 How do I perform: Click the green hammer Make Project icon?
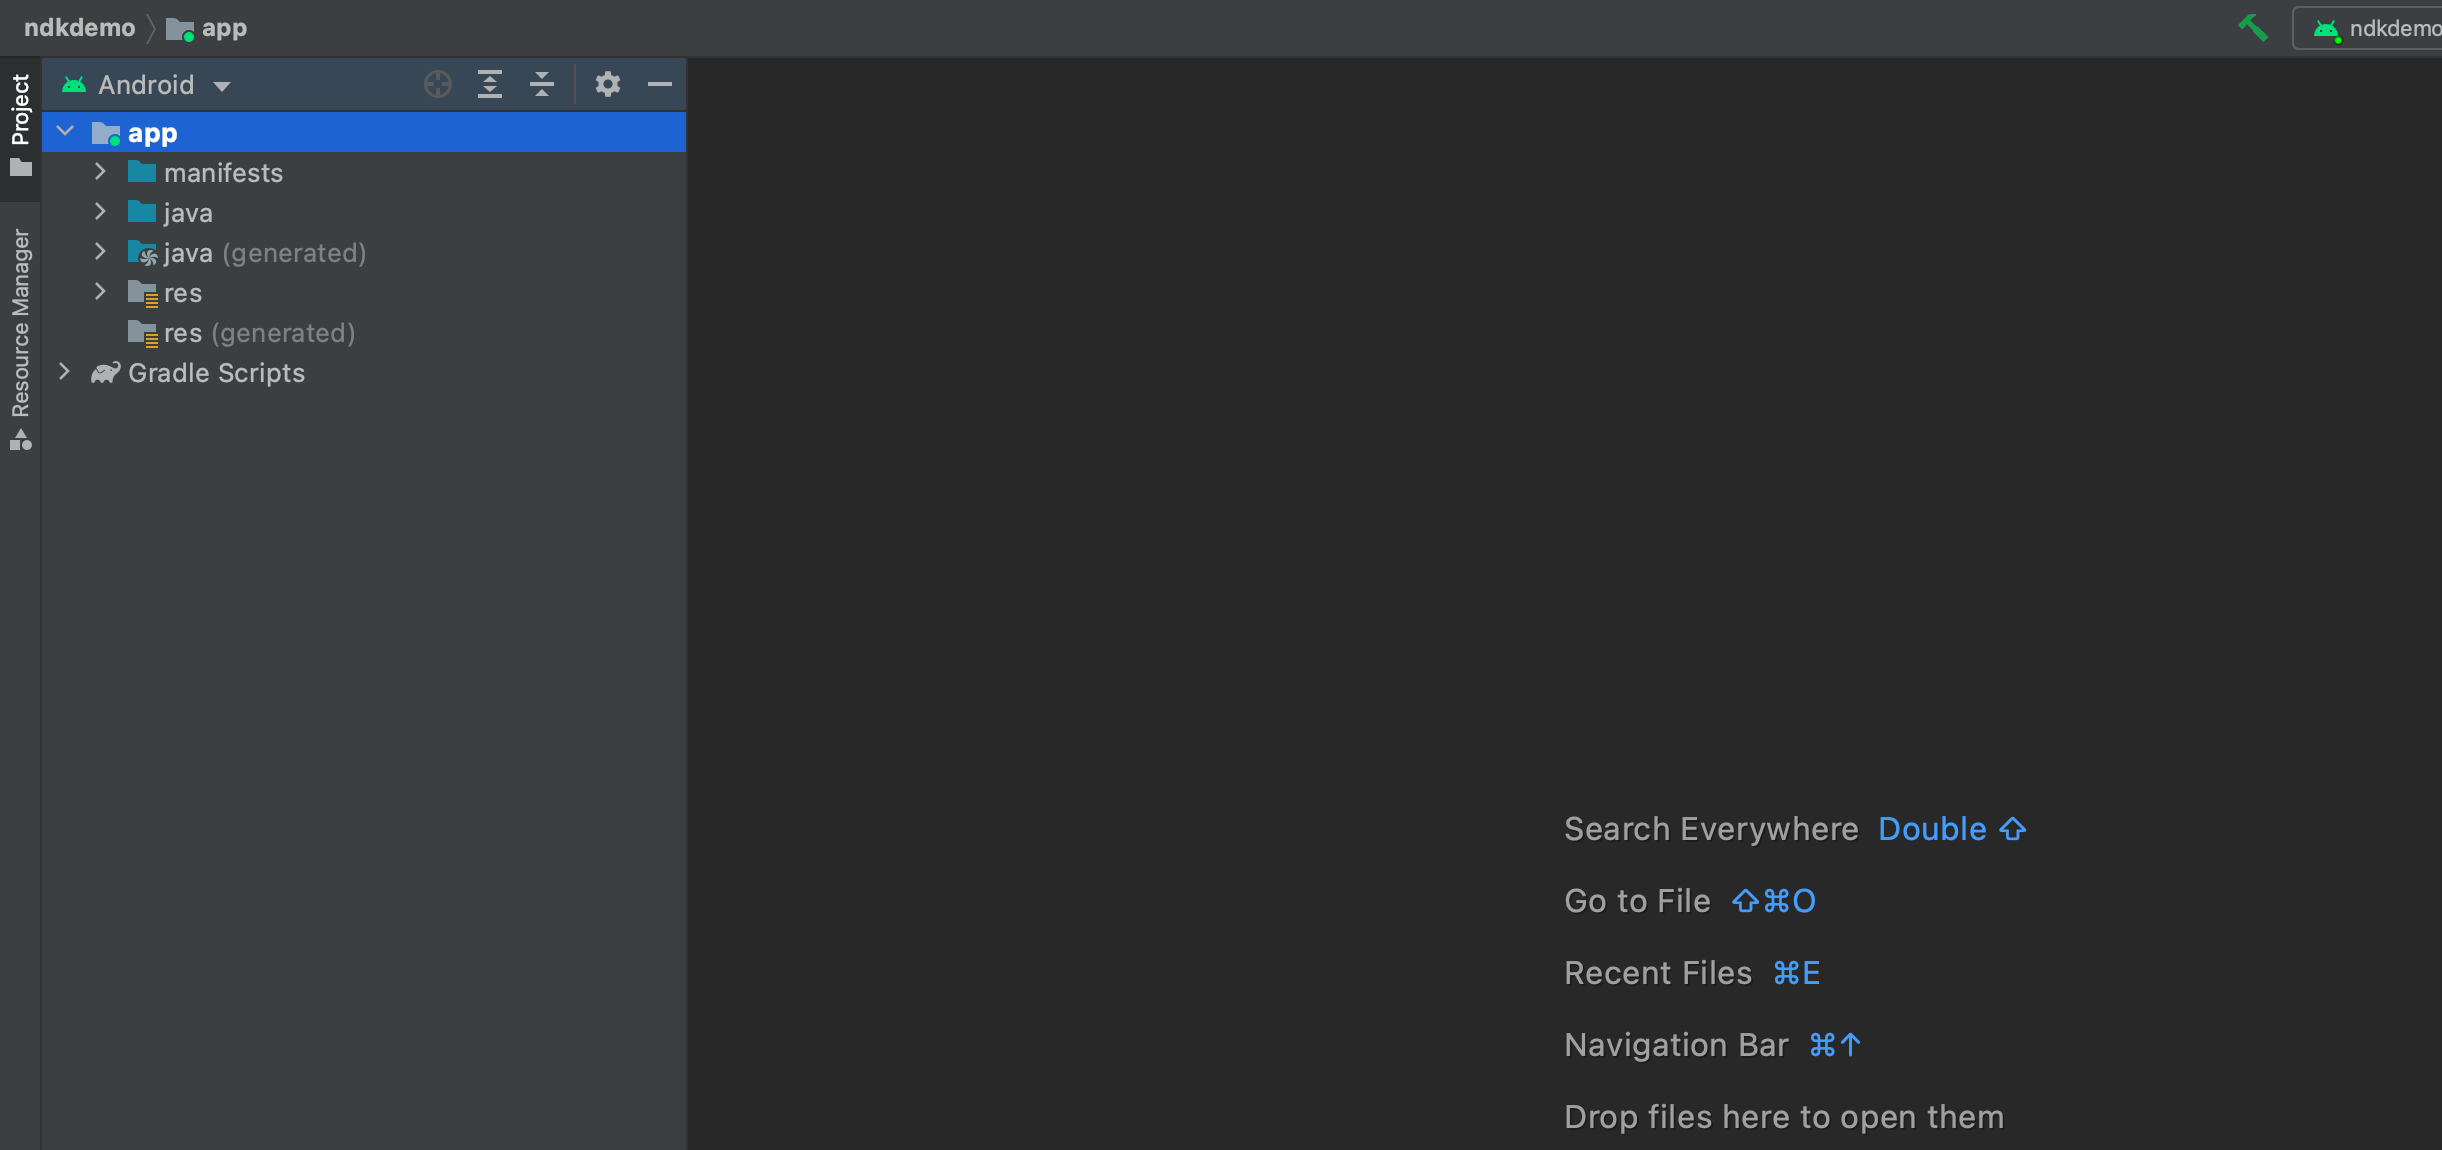(x=2252, y=28)
